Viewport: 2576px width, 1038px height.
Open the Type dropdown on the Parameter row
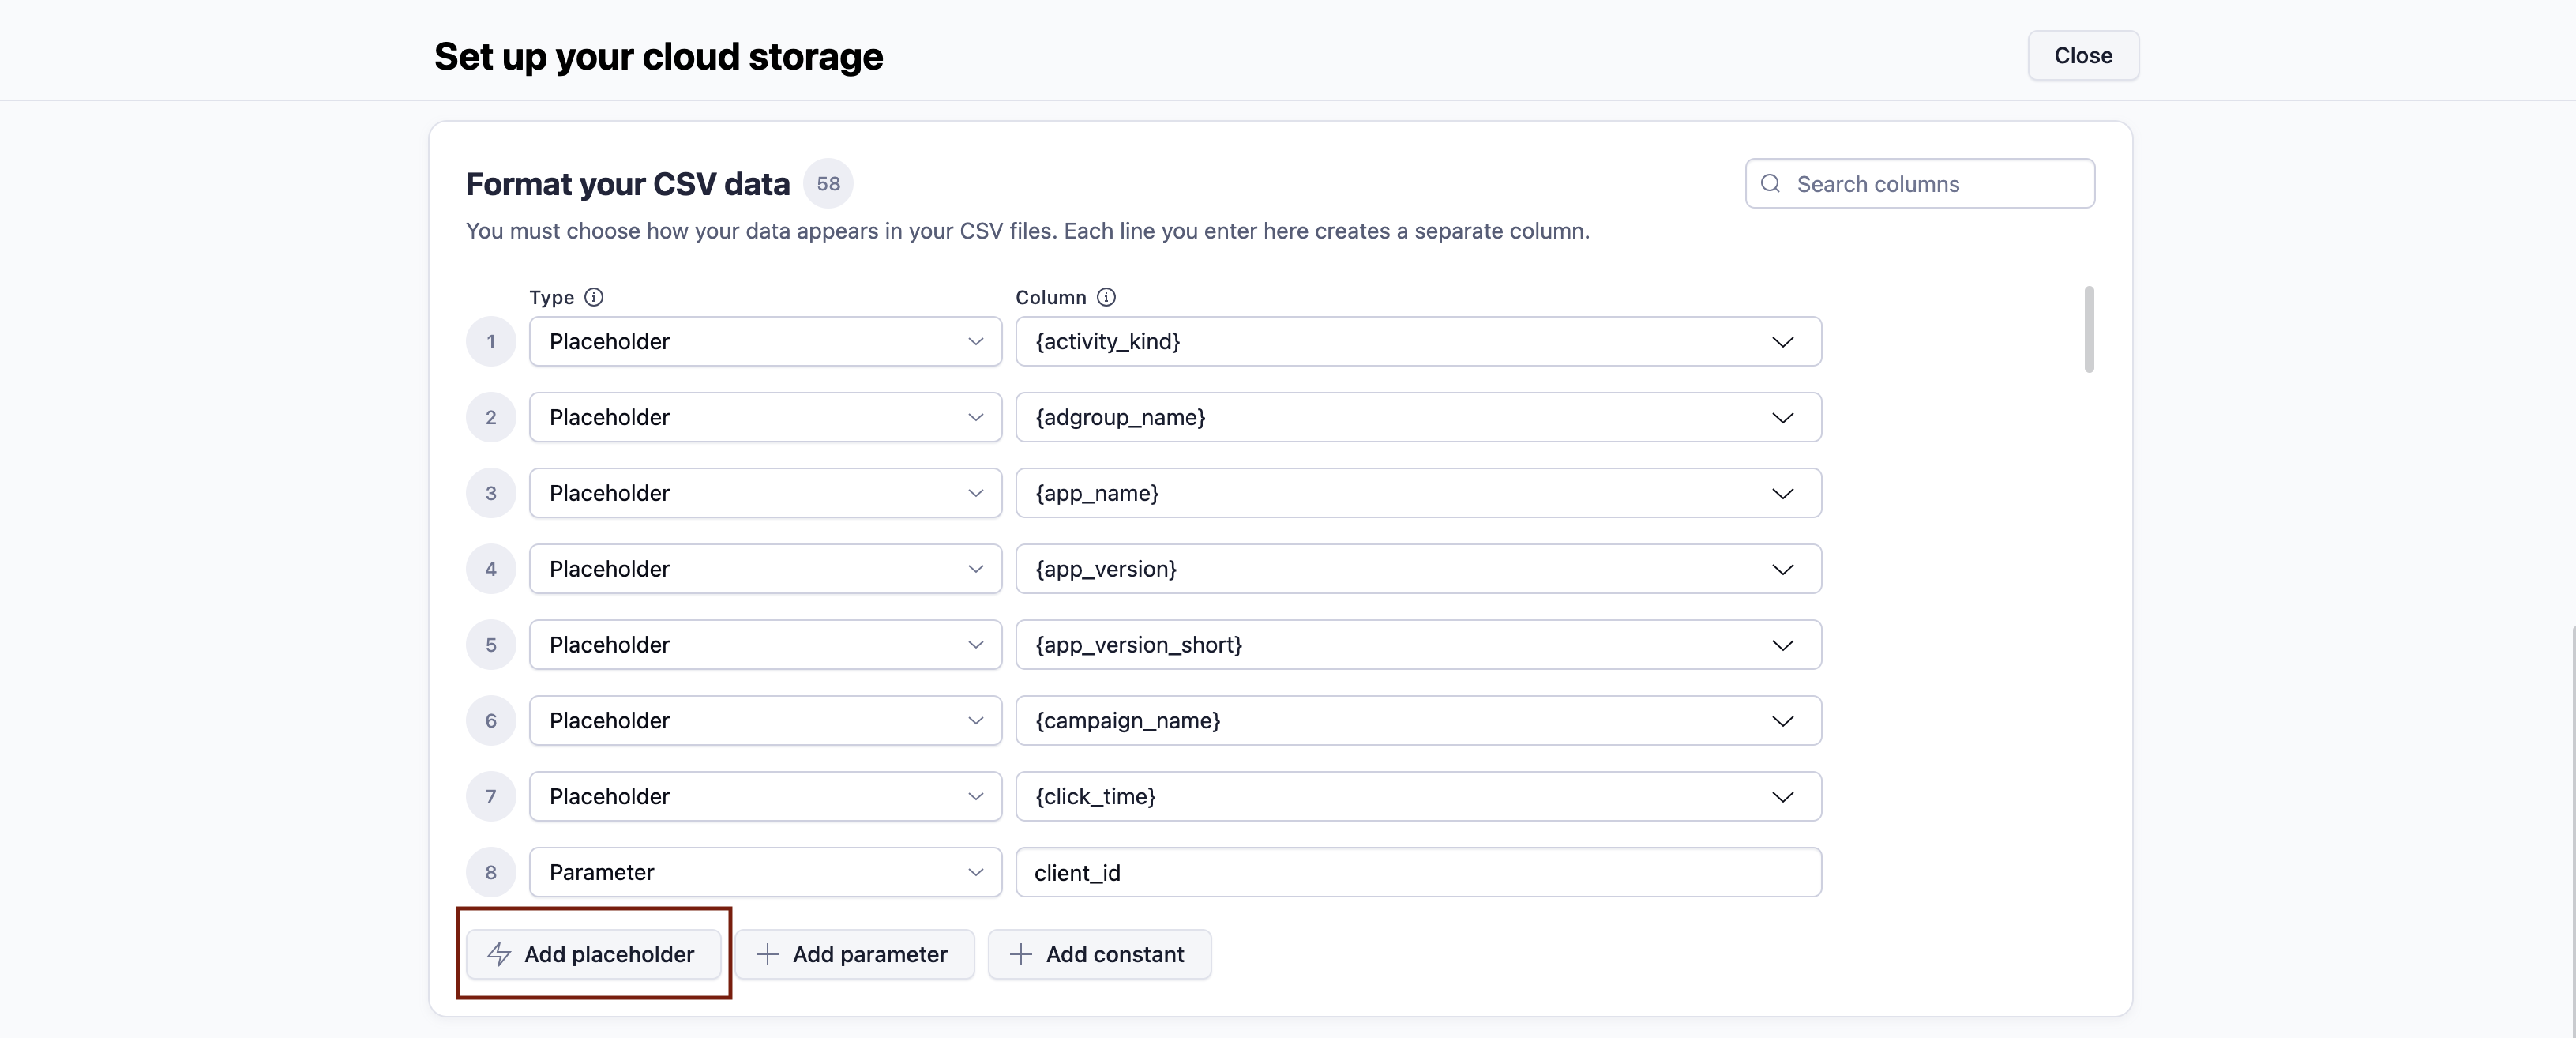tap(765, 872)
